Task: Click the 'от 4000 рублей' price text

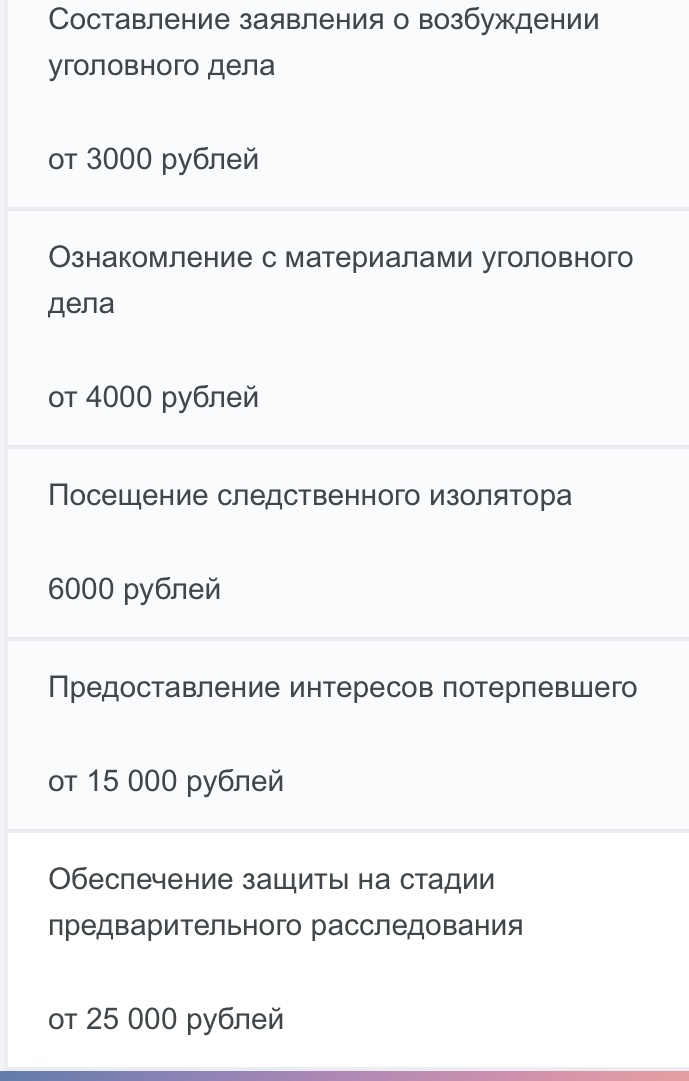Action: click(x=153, y=398)
